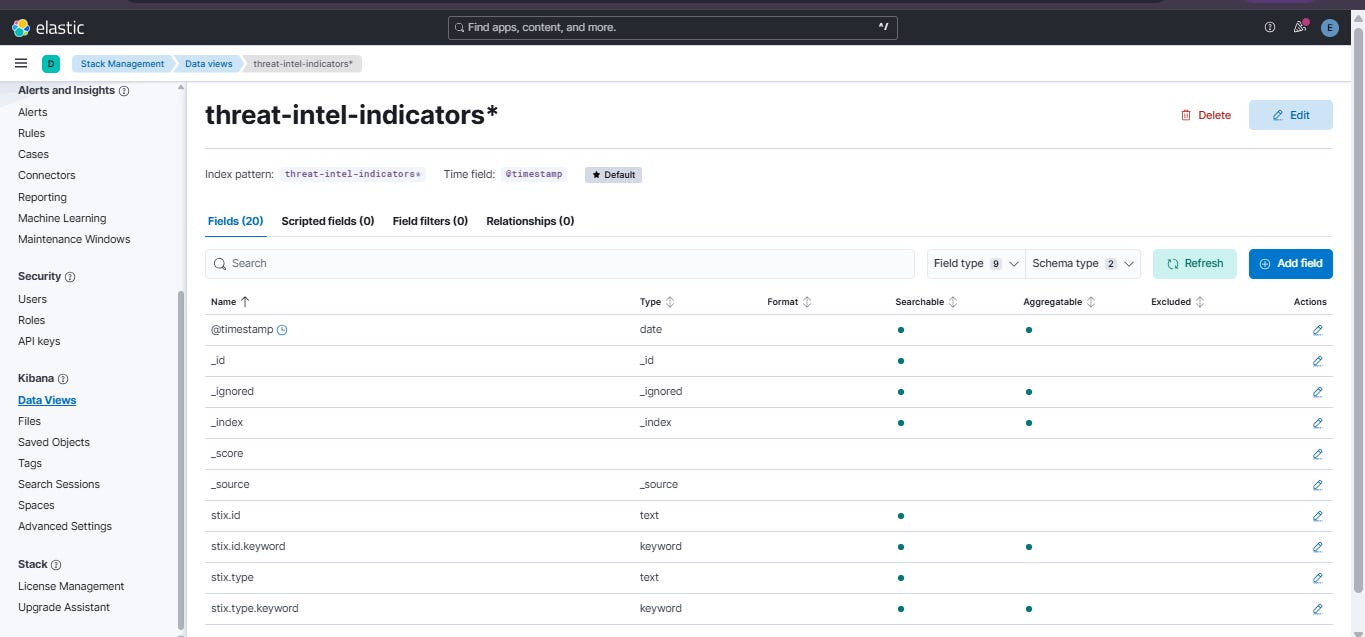This screenshot has height=637, width=1365.
Task: Open Saved Objects in sidebar
Action: click(54, 443)
